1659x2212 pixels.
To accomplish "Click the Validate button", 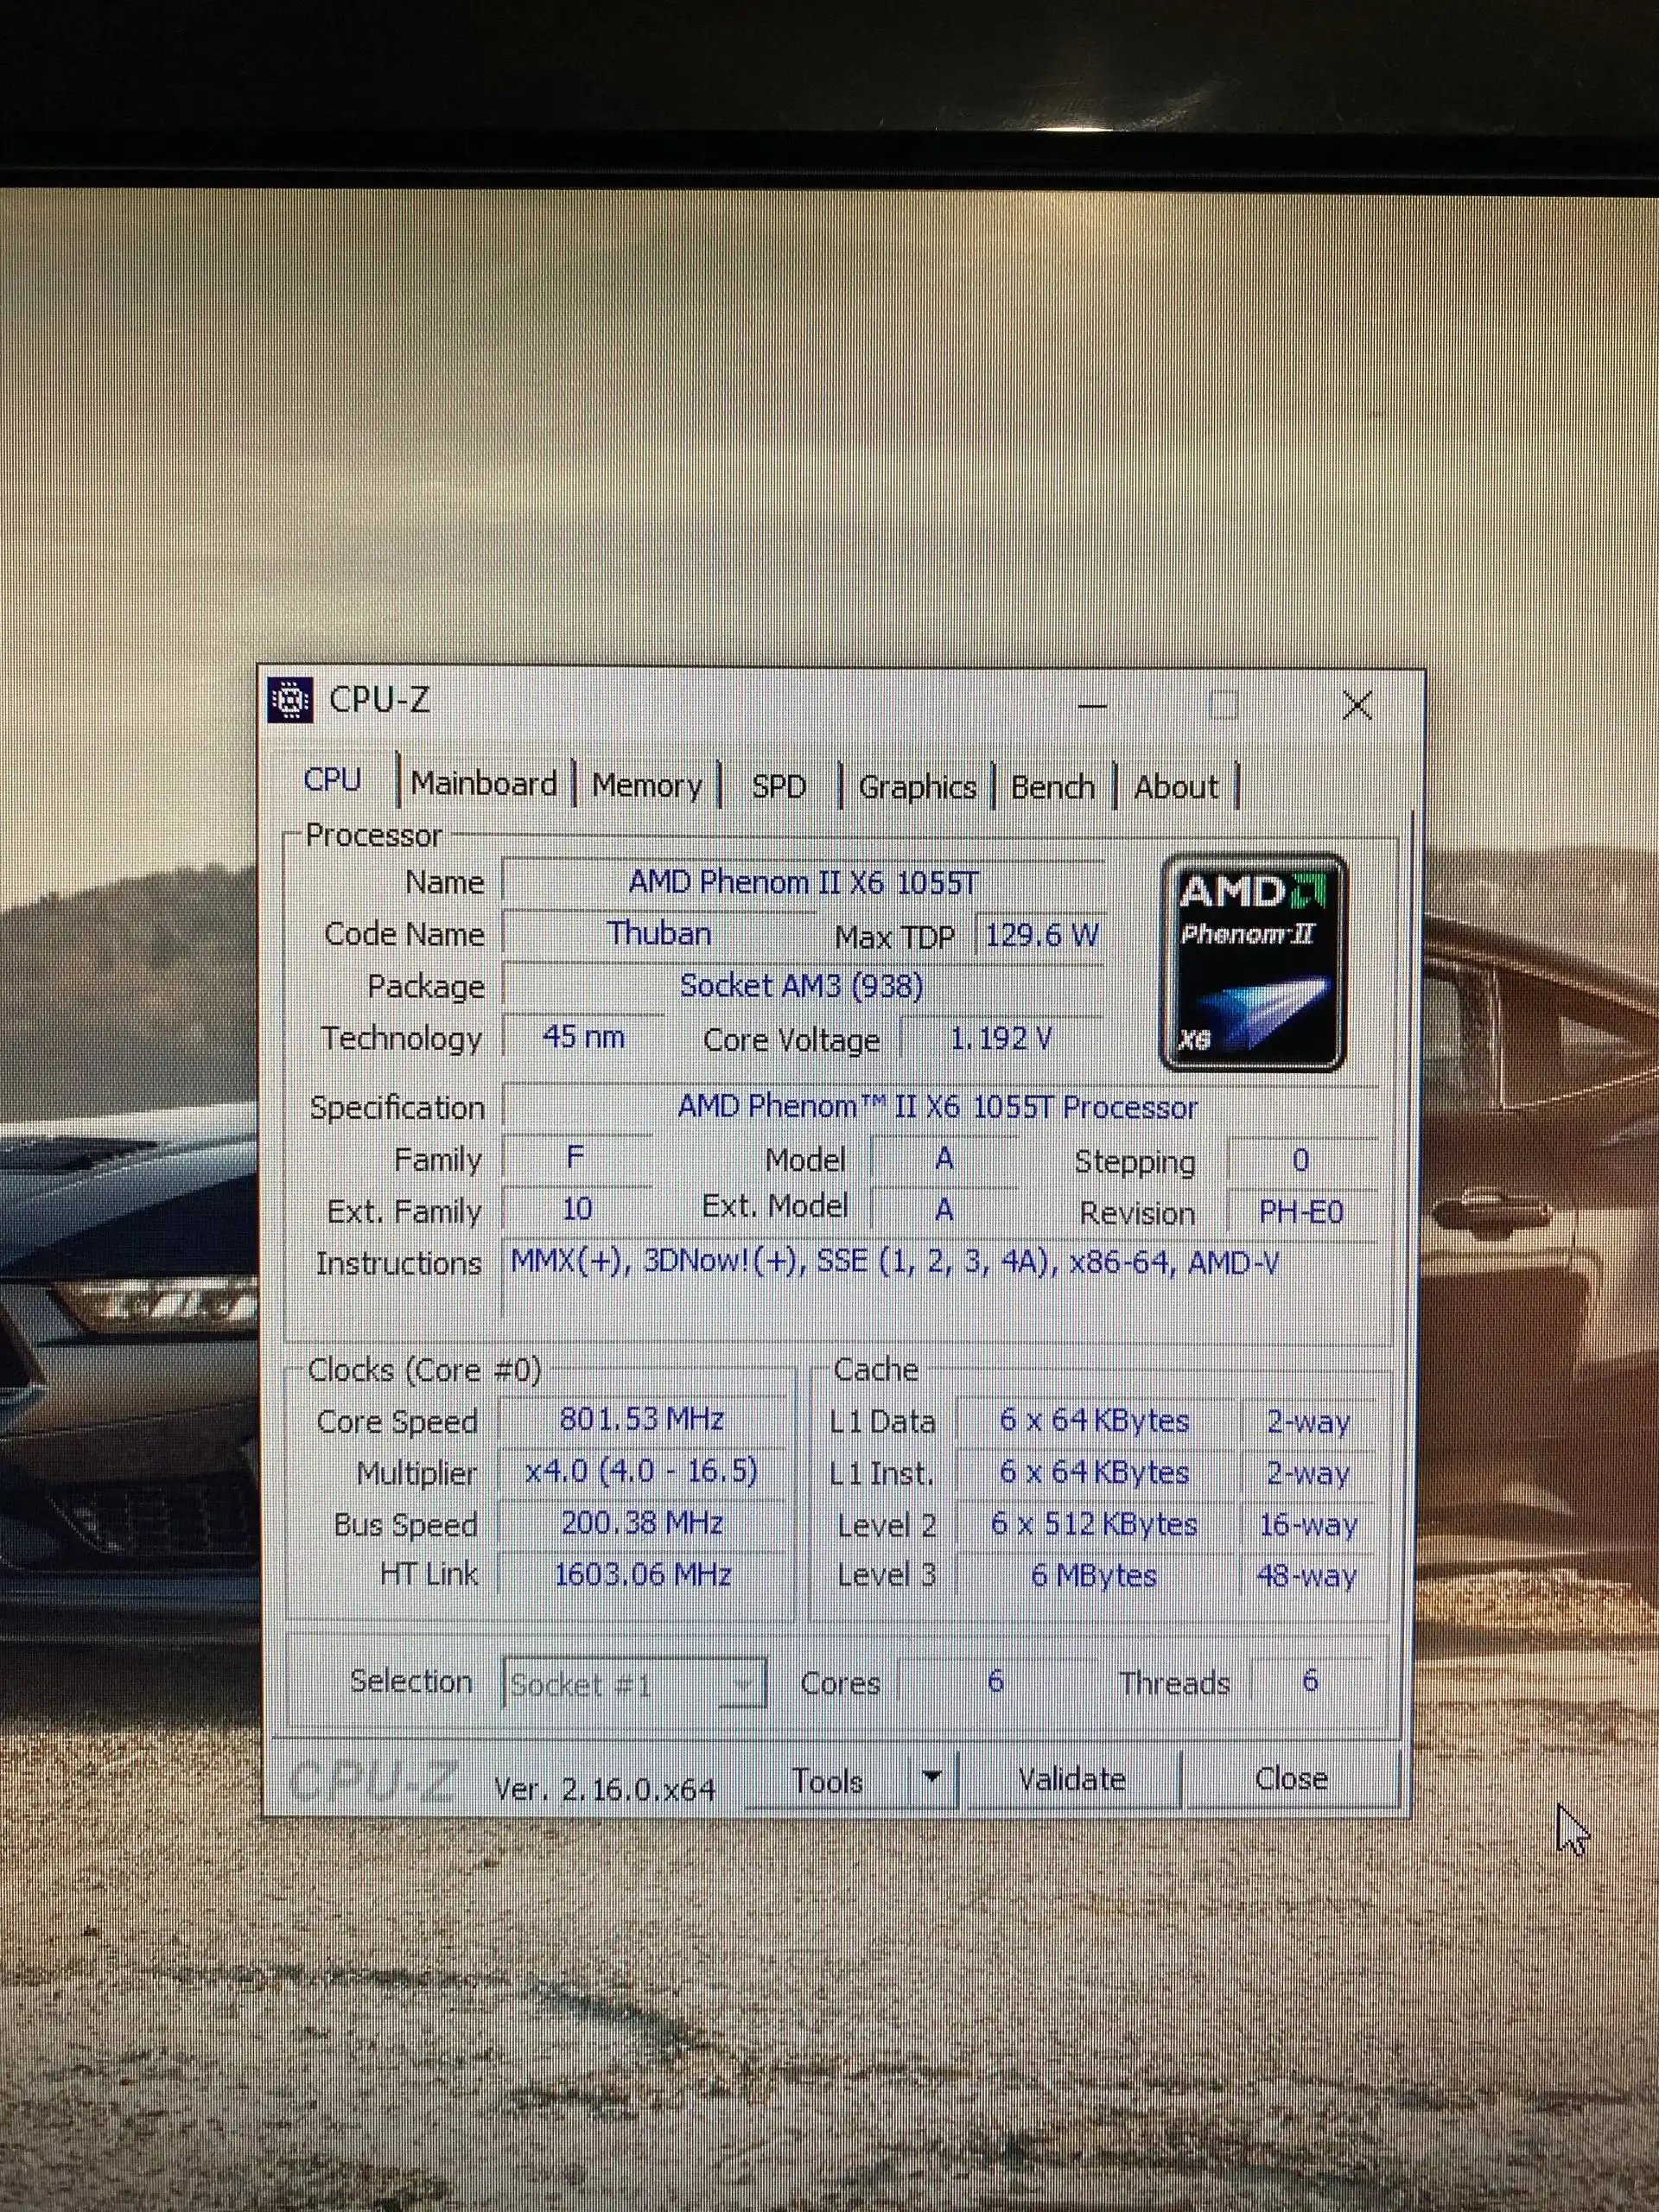I will 1072,1779.
